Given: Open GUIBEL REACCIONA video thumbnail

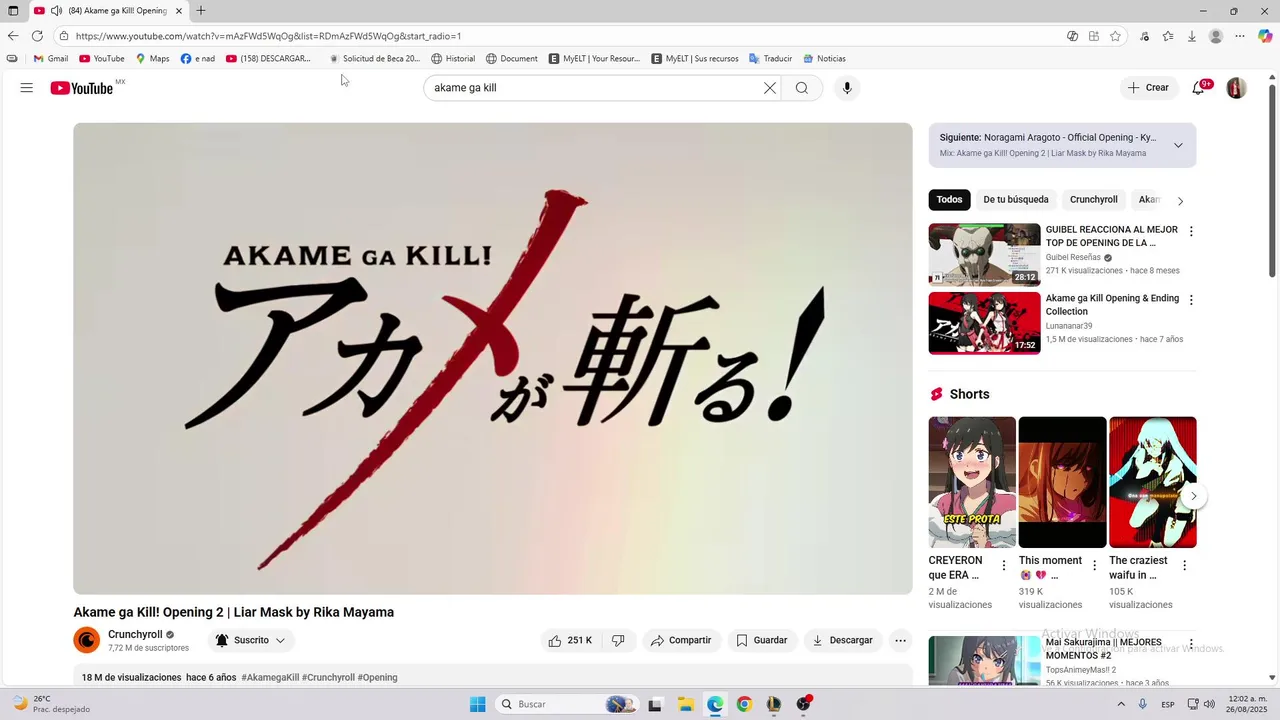Looking at the screenshot, I should [x=984, y=255].
